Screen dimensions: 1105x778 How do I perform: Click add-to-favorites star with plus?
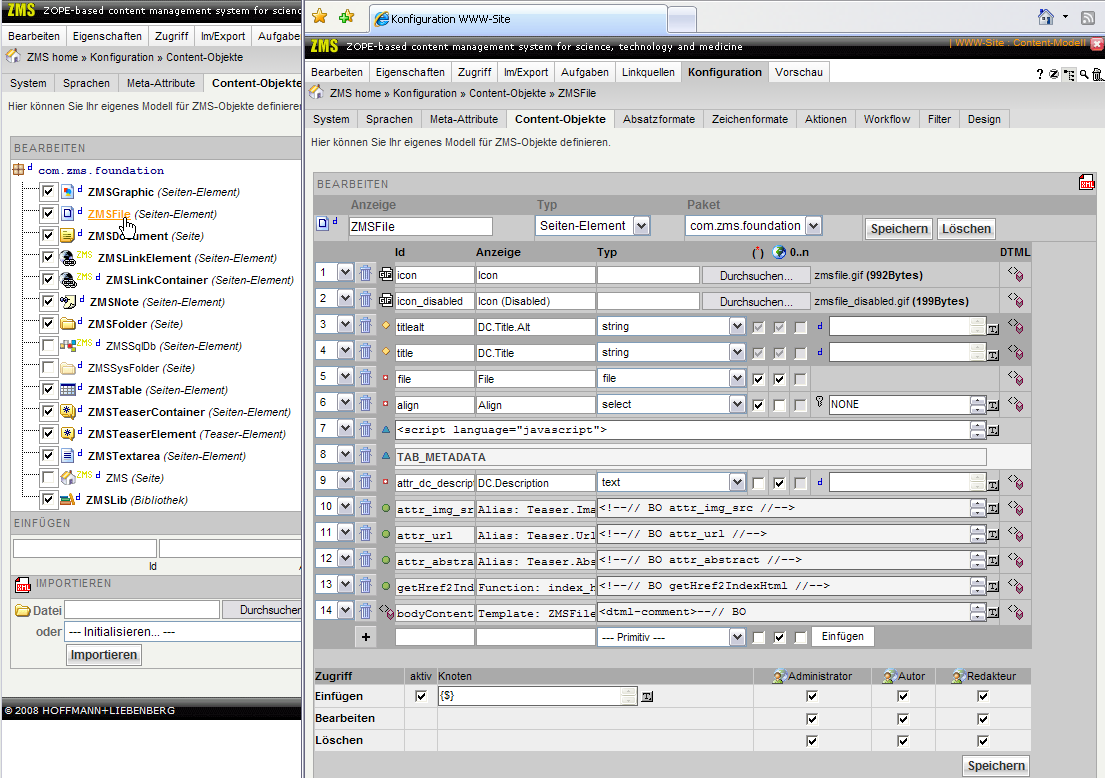coord(346,16)
